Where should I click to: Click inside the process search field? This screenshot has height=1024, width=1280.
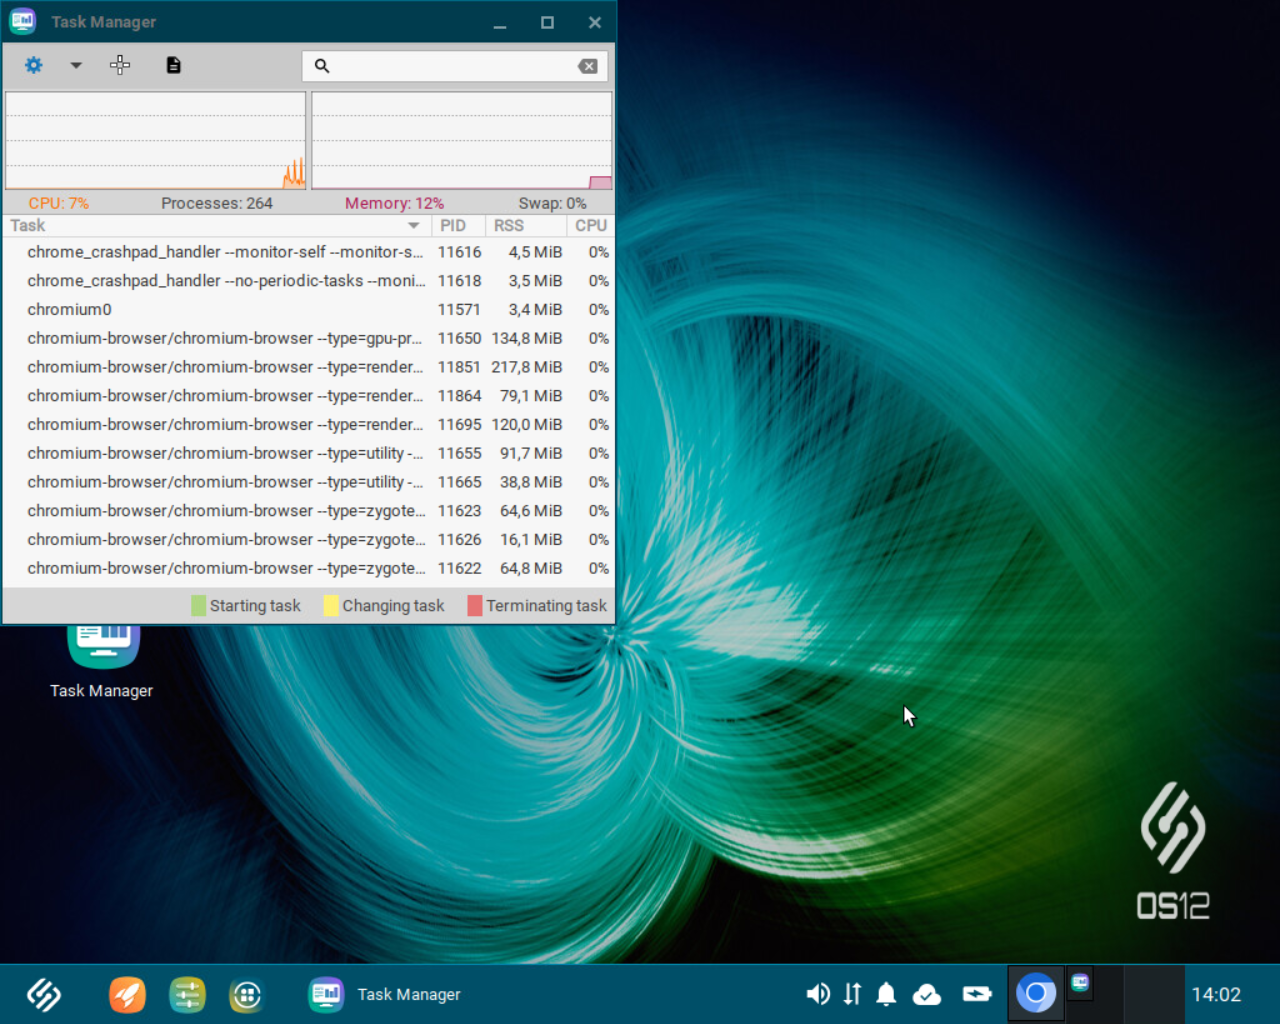[x=450, y=66]
